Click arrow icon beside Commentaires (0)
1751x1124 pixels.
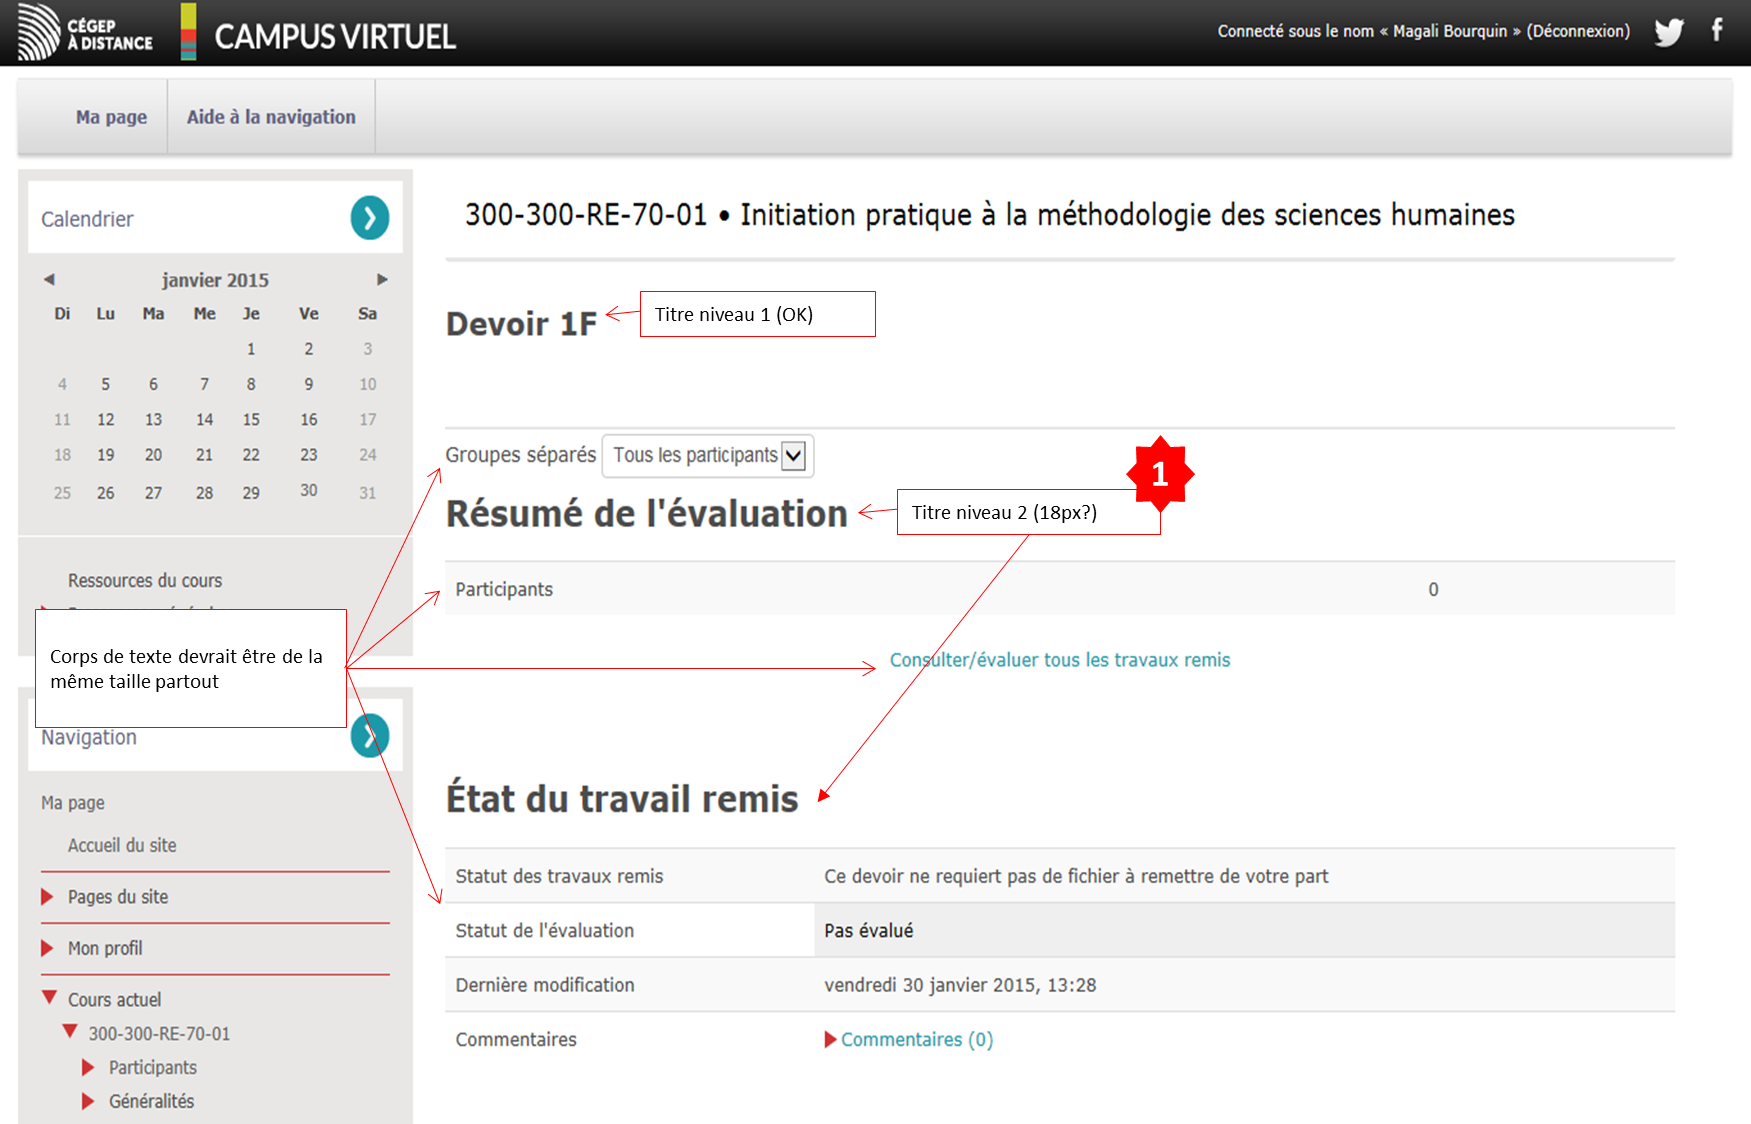[x=830, y=1040]
